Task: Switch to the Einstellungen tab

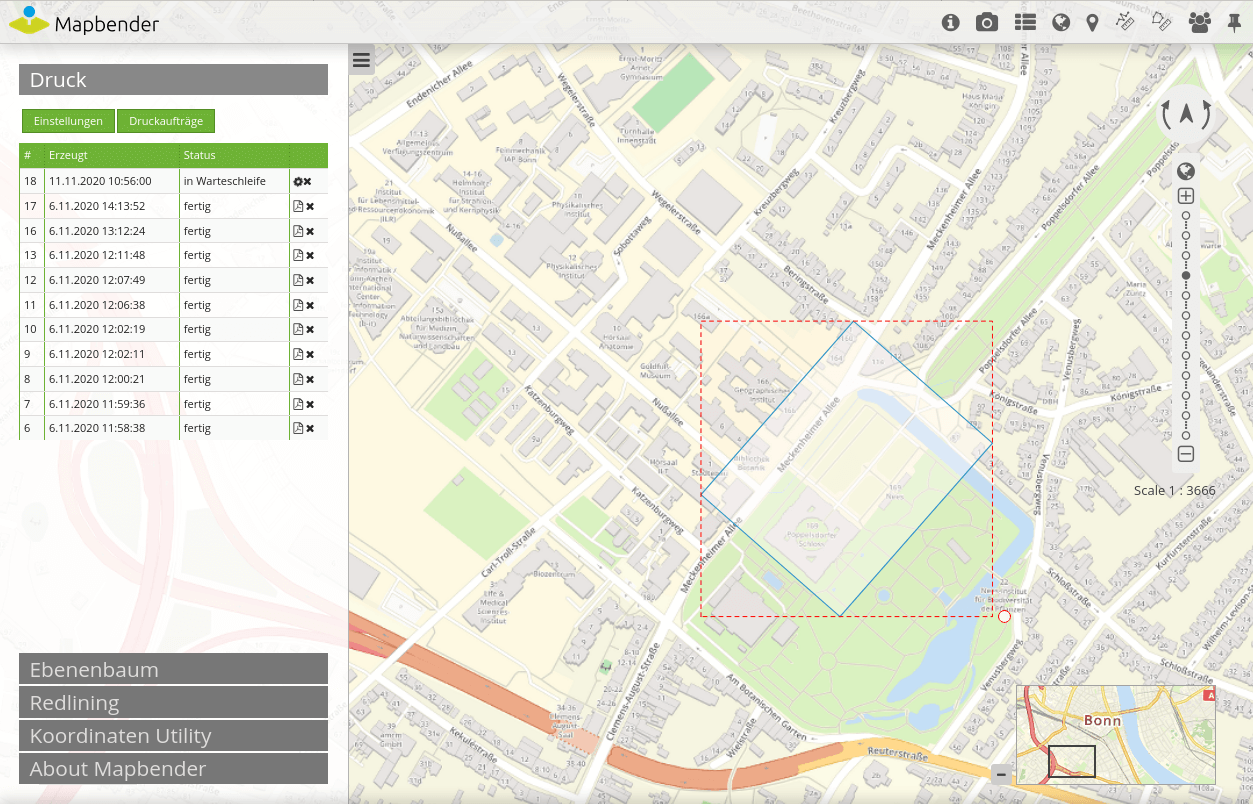Action: (x=68, y=121)
